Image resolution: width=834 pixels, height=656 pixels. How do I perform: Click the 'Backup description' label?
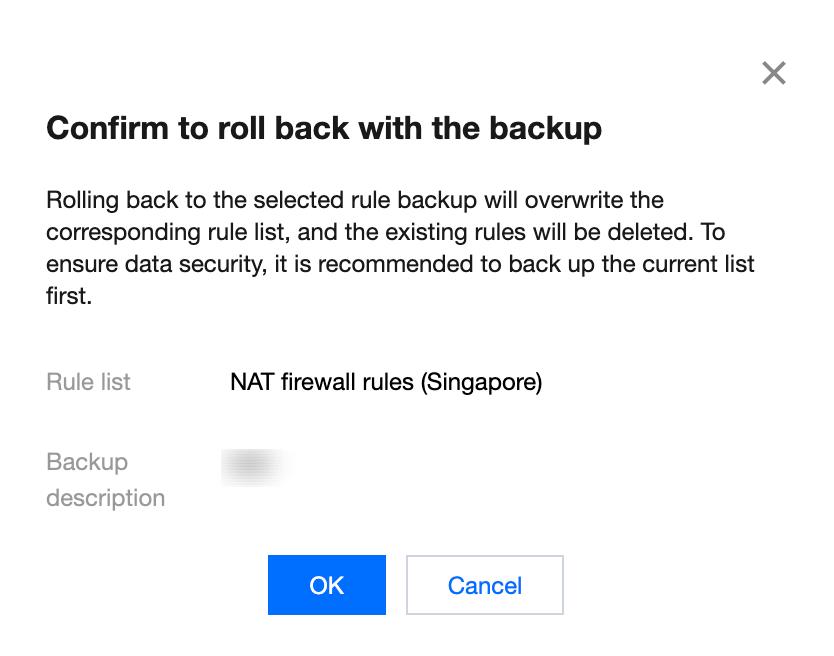(x=105, y=480)
